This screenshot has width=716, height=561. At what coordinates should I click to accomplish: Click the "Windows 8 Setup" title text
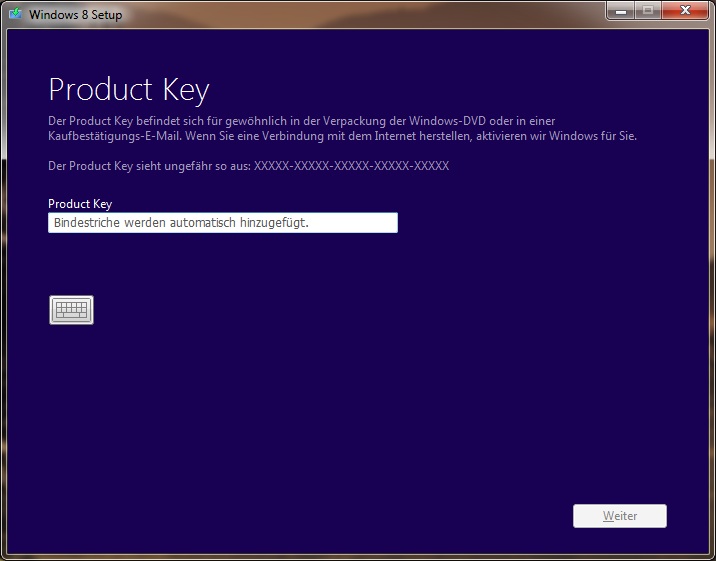76,15
